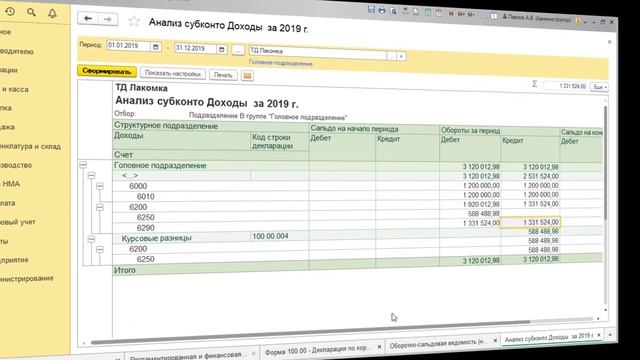Click the M memory button
This screenshot has height=360, width=640.
[451, 14]
